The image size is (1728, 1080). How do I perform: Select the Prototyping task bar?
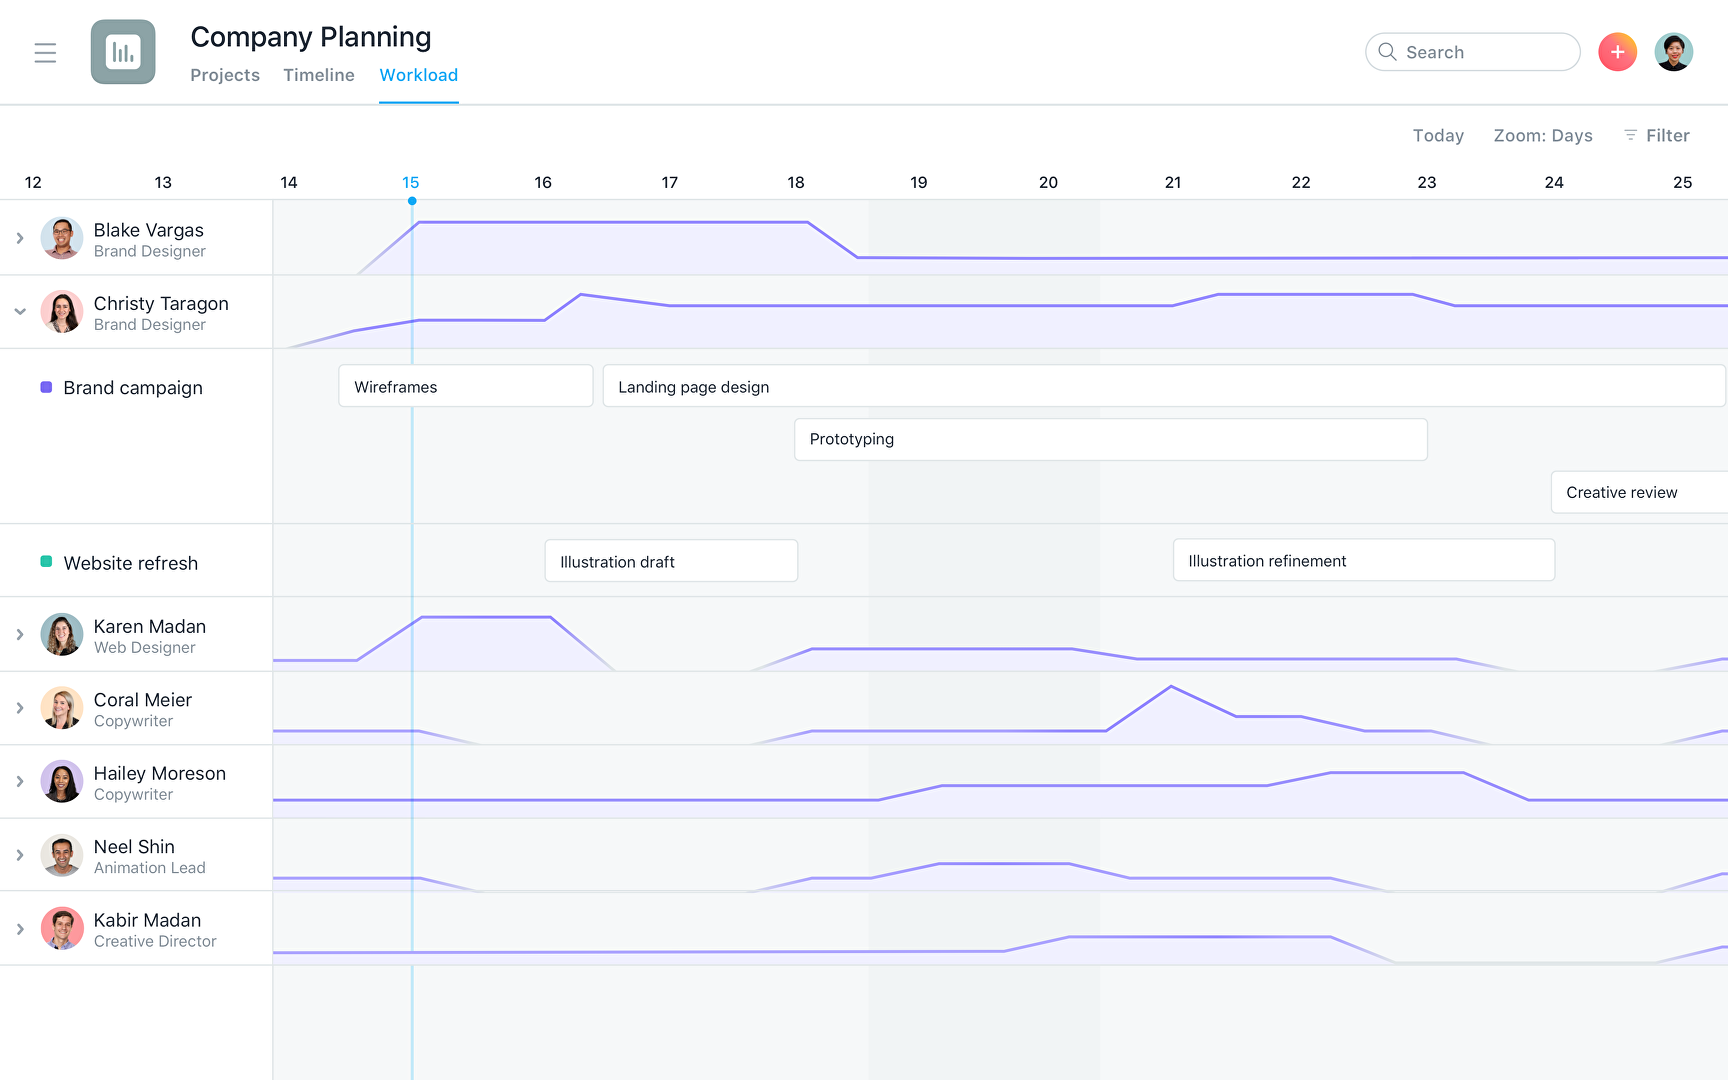pyautogui.click(x=1110, y=440)
